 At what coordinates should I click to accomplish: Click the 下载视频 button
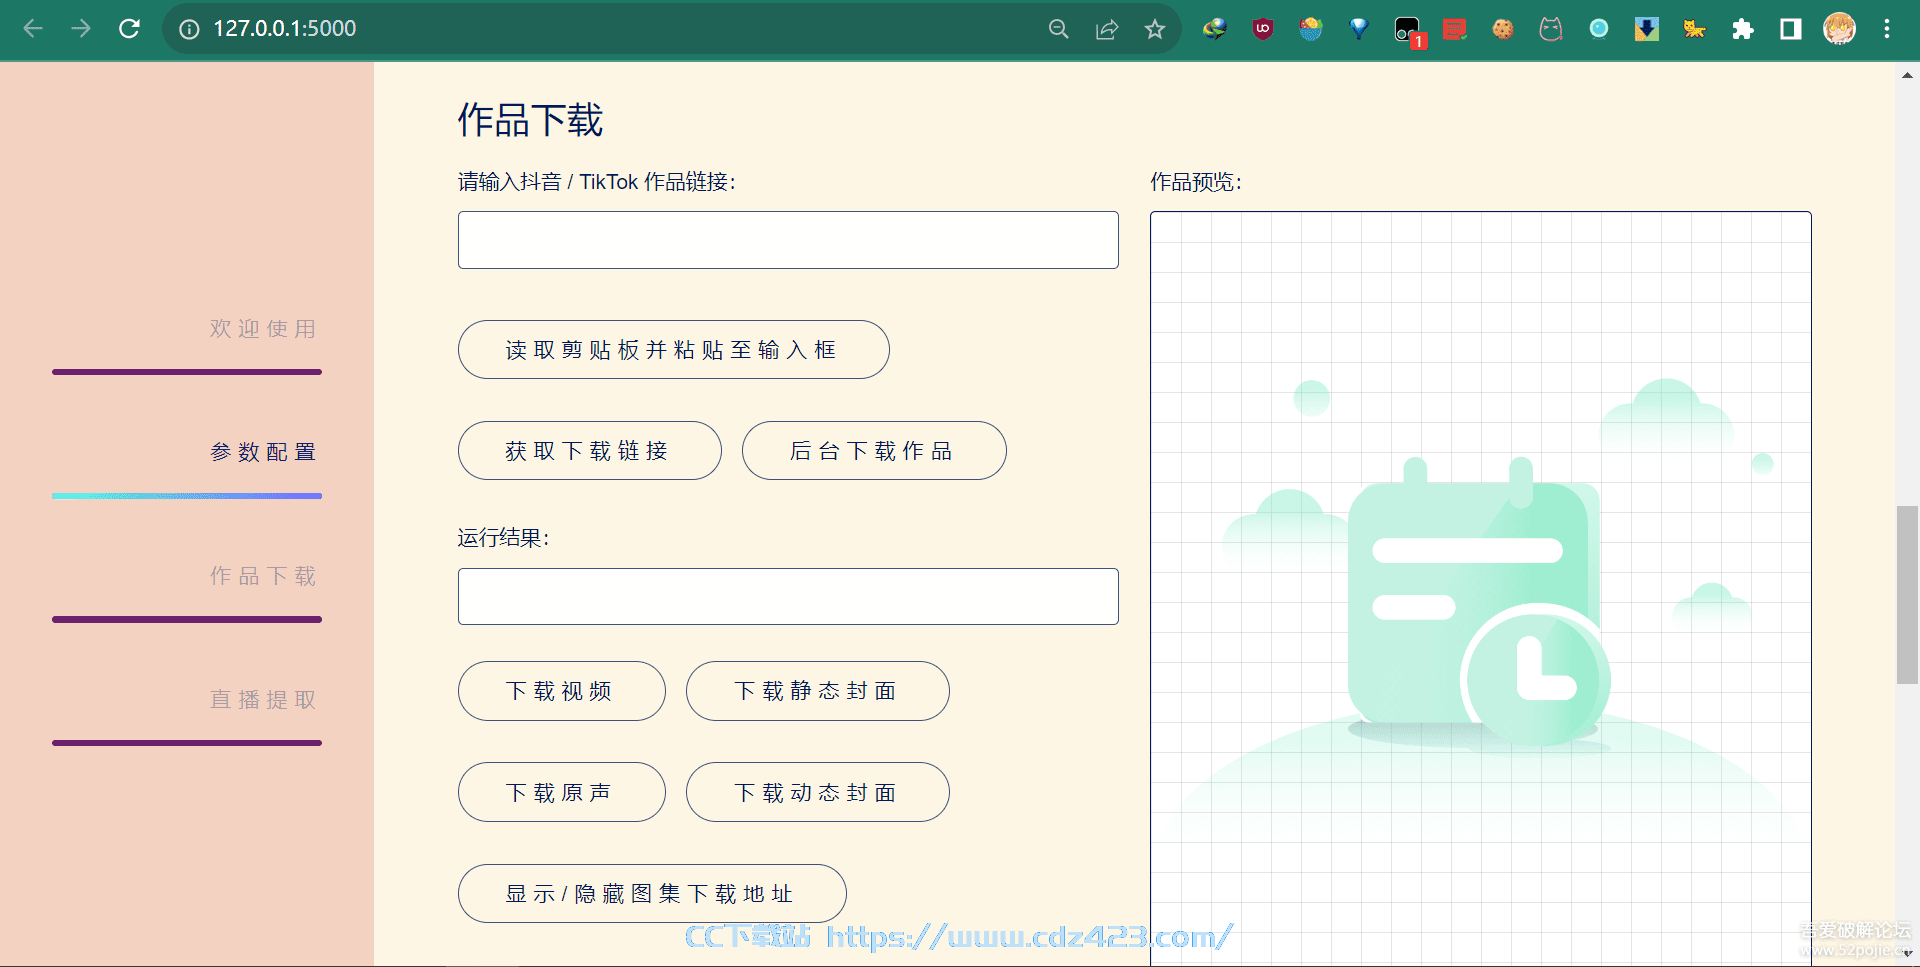click(x=561, y=691)
